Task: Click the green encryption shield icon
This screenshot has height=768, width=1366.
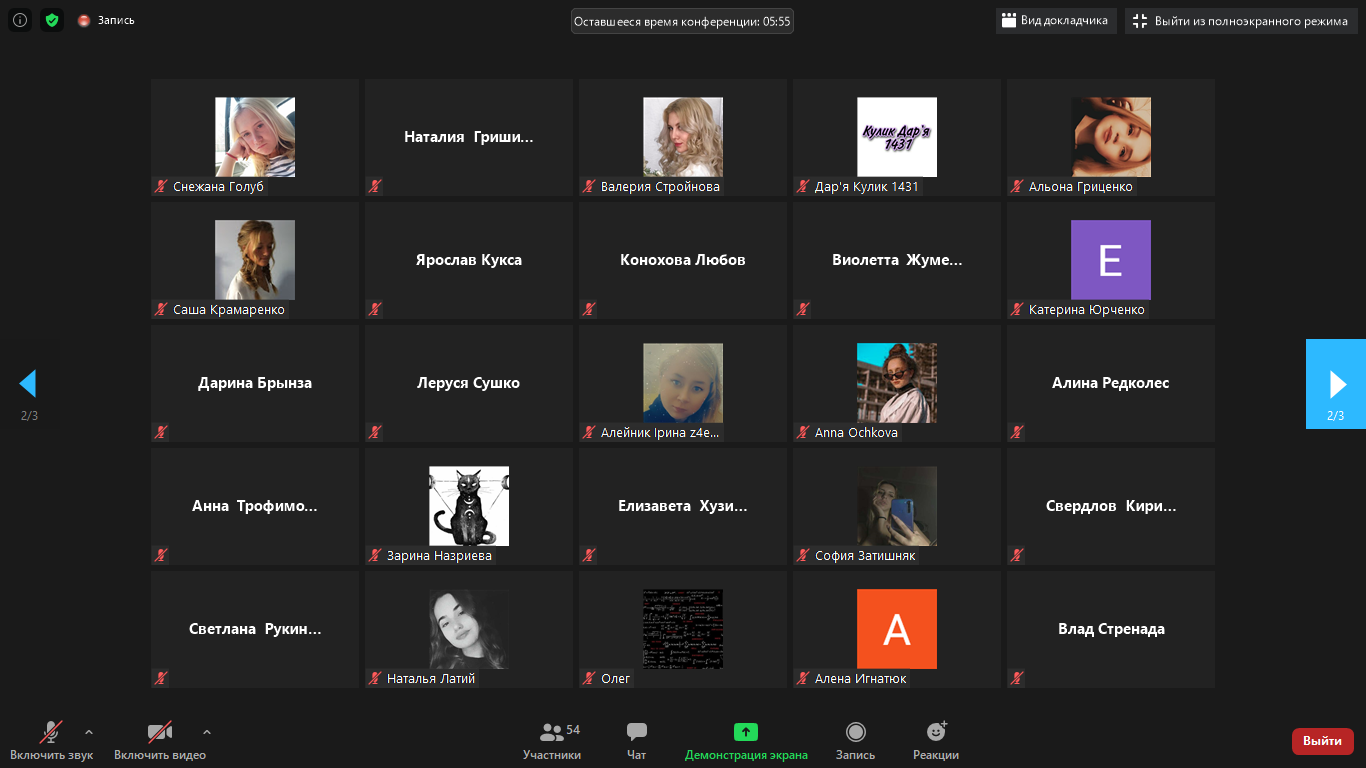Action: [52, 20]
